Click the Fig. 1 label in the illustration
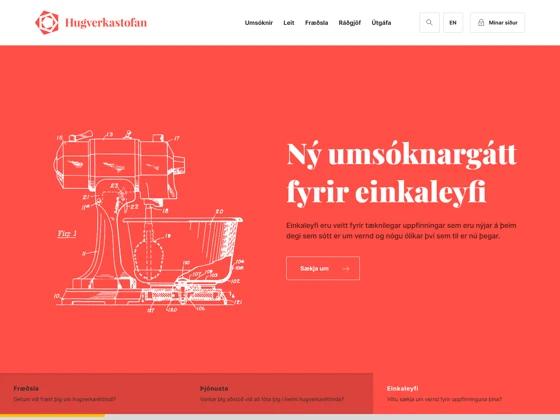The image size is (560, 420). click(x=67, y=234)
